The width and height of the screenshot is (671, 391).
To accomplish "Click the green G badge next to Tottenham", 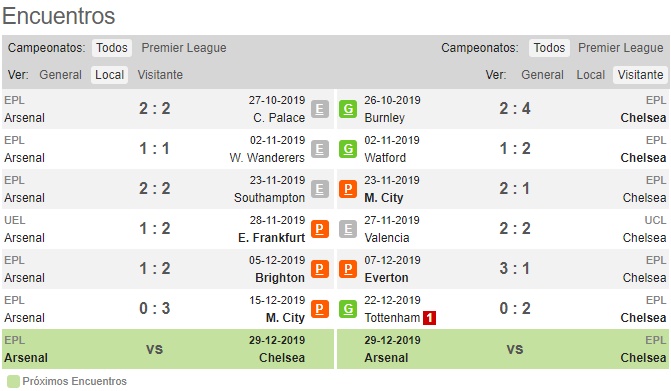I will (x=348, y=309).
